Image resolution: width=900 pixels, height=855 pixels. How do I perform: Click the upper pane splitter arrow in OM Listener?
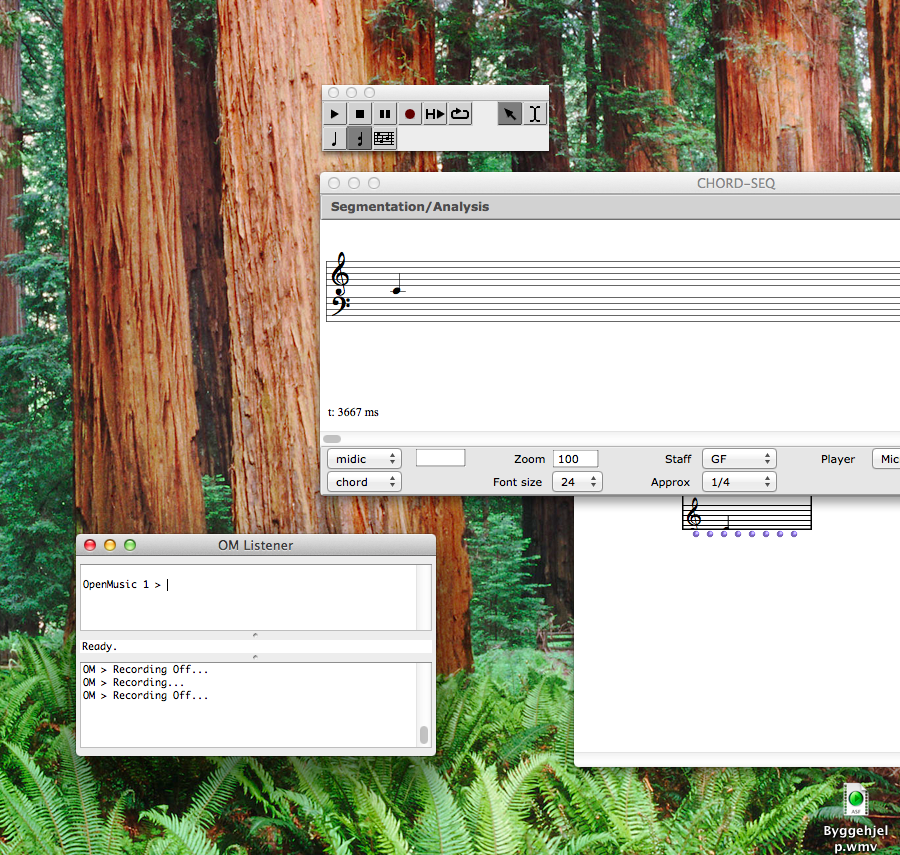[x=255, y=635]
